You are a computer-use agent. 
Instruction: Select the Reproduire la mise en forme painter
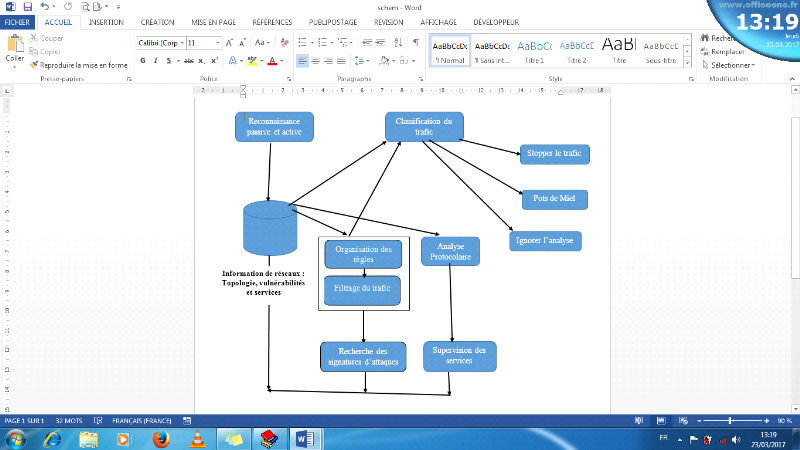(78, 64)
